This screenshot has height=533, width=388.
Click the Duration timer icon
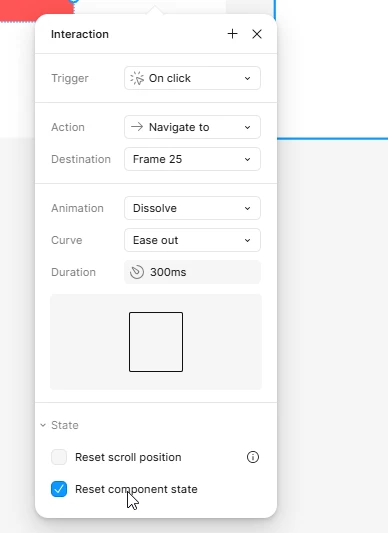click(137, 272)
